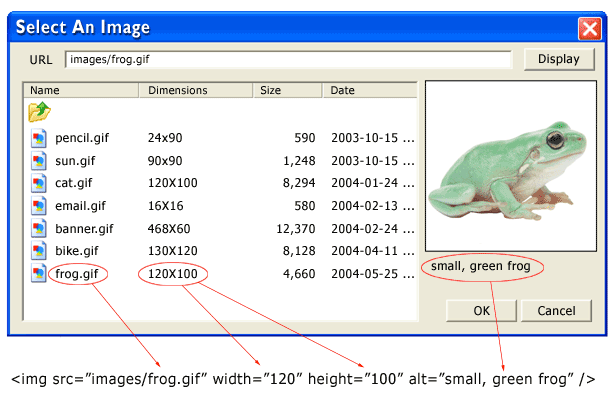Viewport: 614px width, 399px height.
Task: Click the 'small, green frog' alt text
Action: 481,266
